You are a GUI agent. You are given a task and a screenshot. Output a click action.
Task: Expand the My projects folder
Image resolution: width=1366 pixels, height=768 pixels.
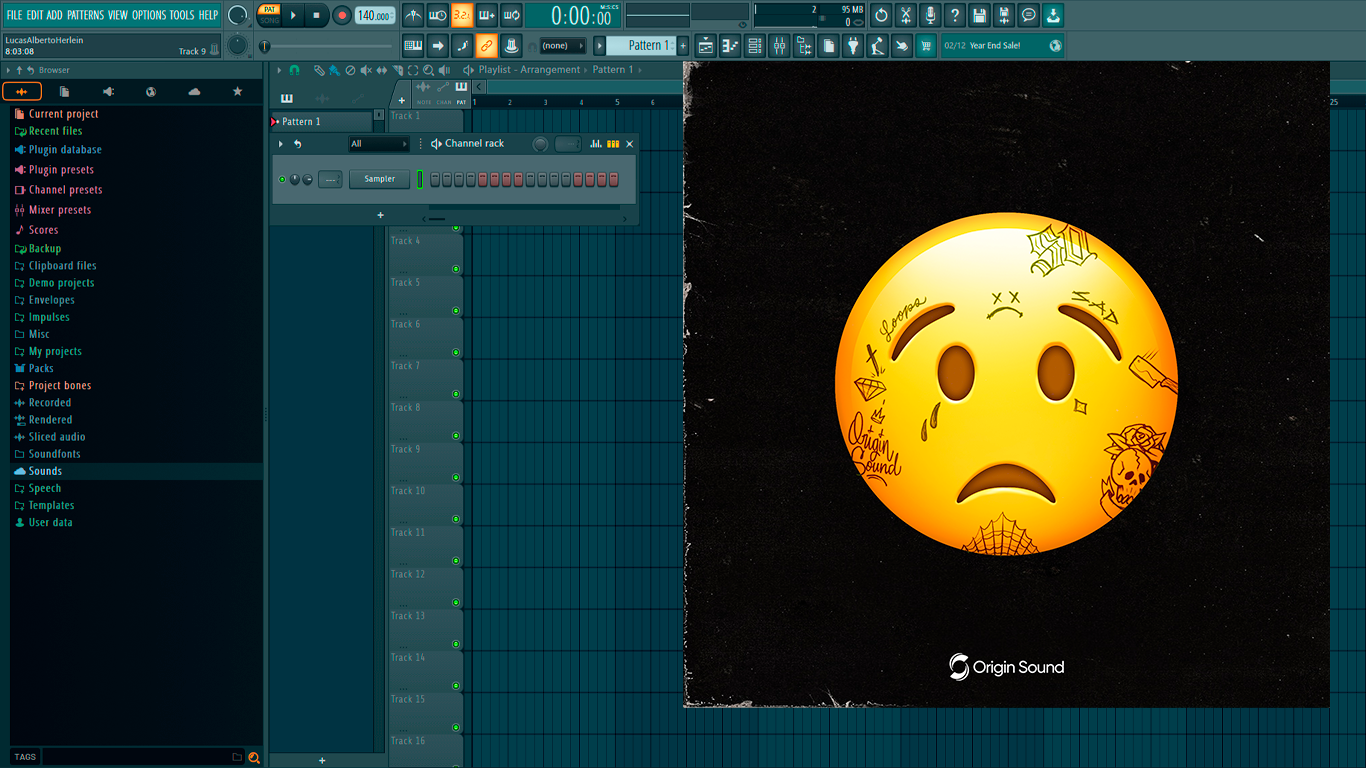pyautogui.click(x=55, y=351)
